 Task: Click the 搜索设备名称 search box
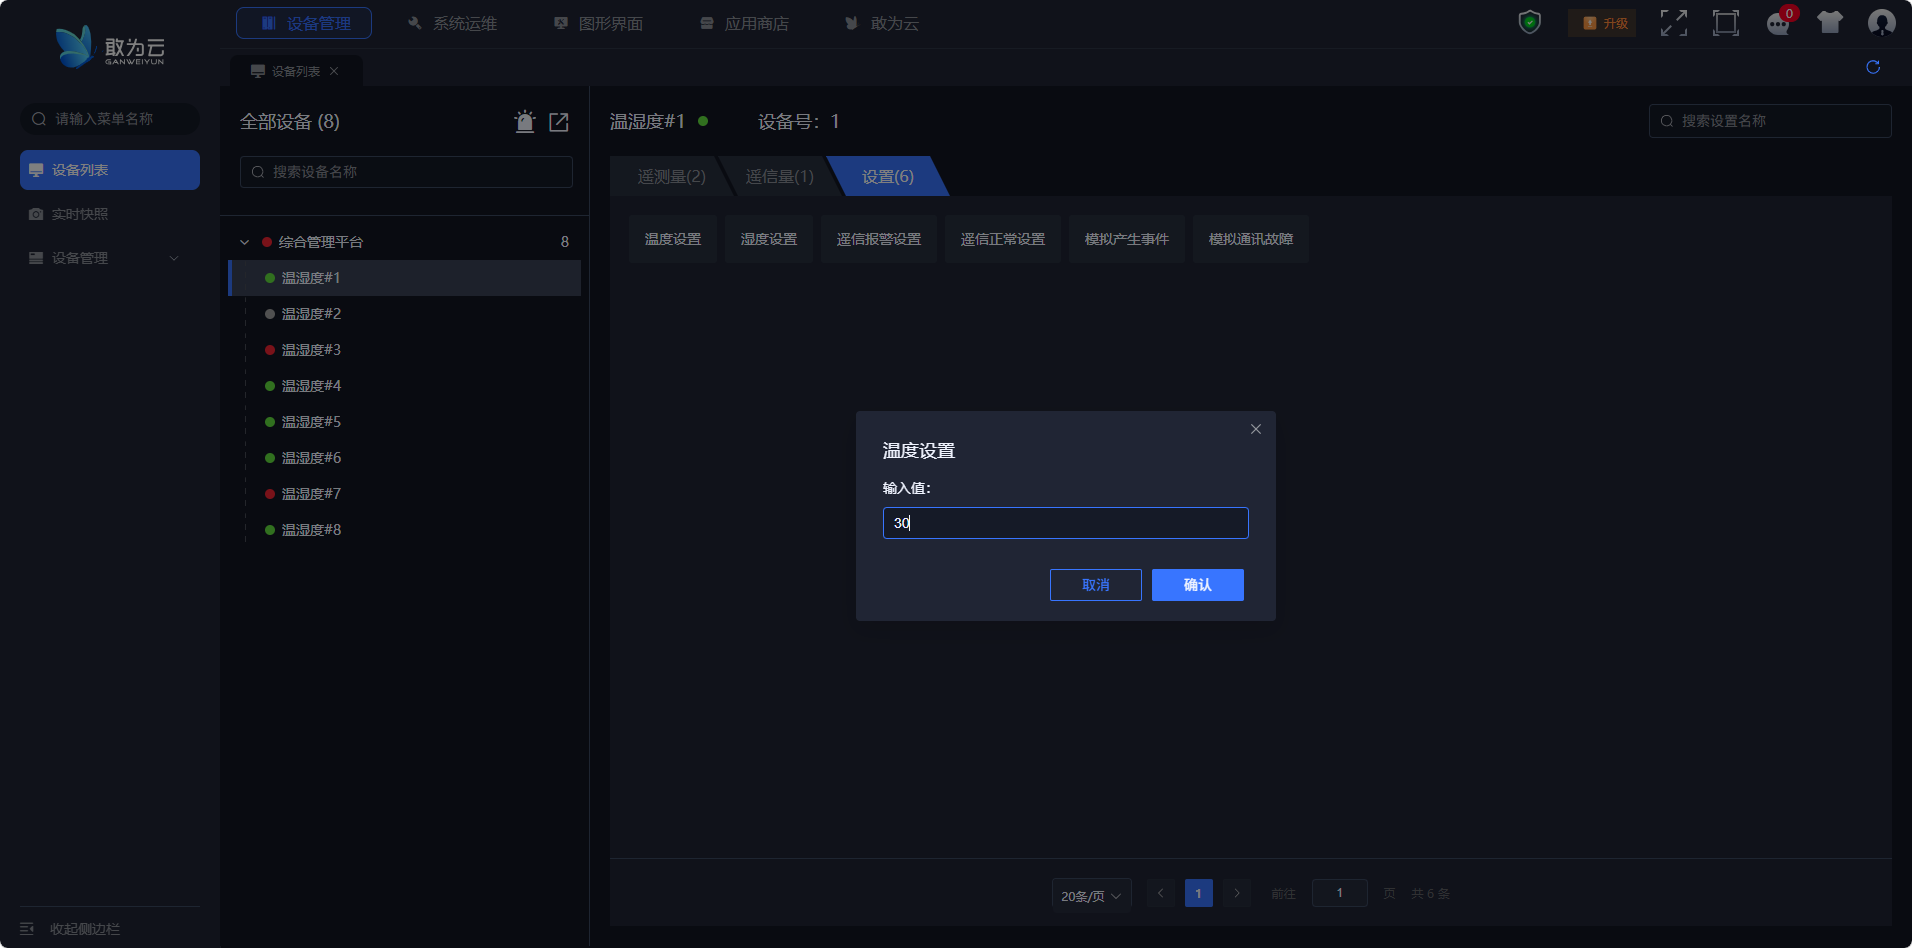pos(406,172)
